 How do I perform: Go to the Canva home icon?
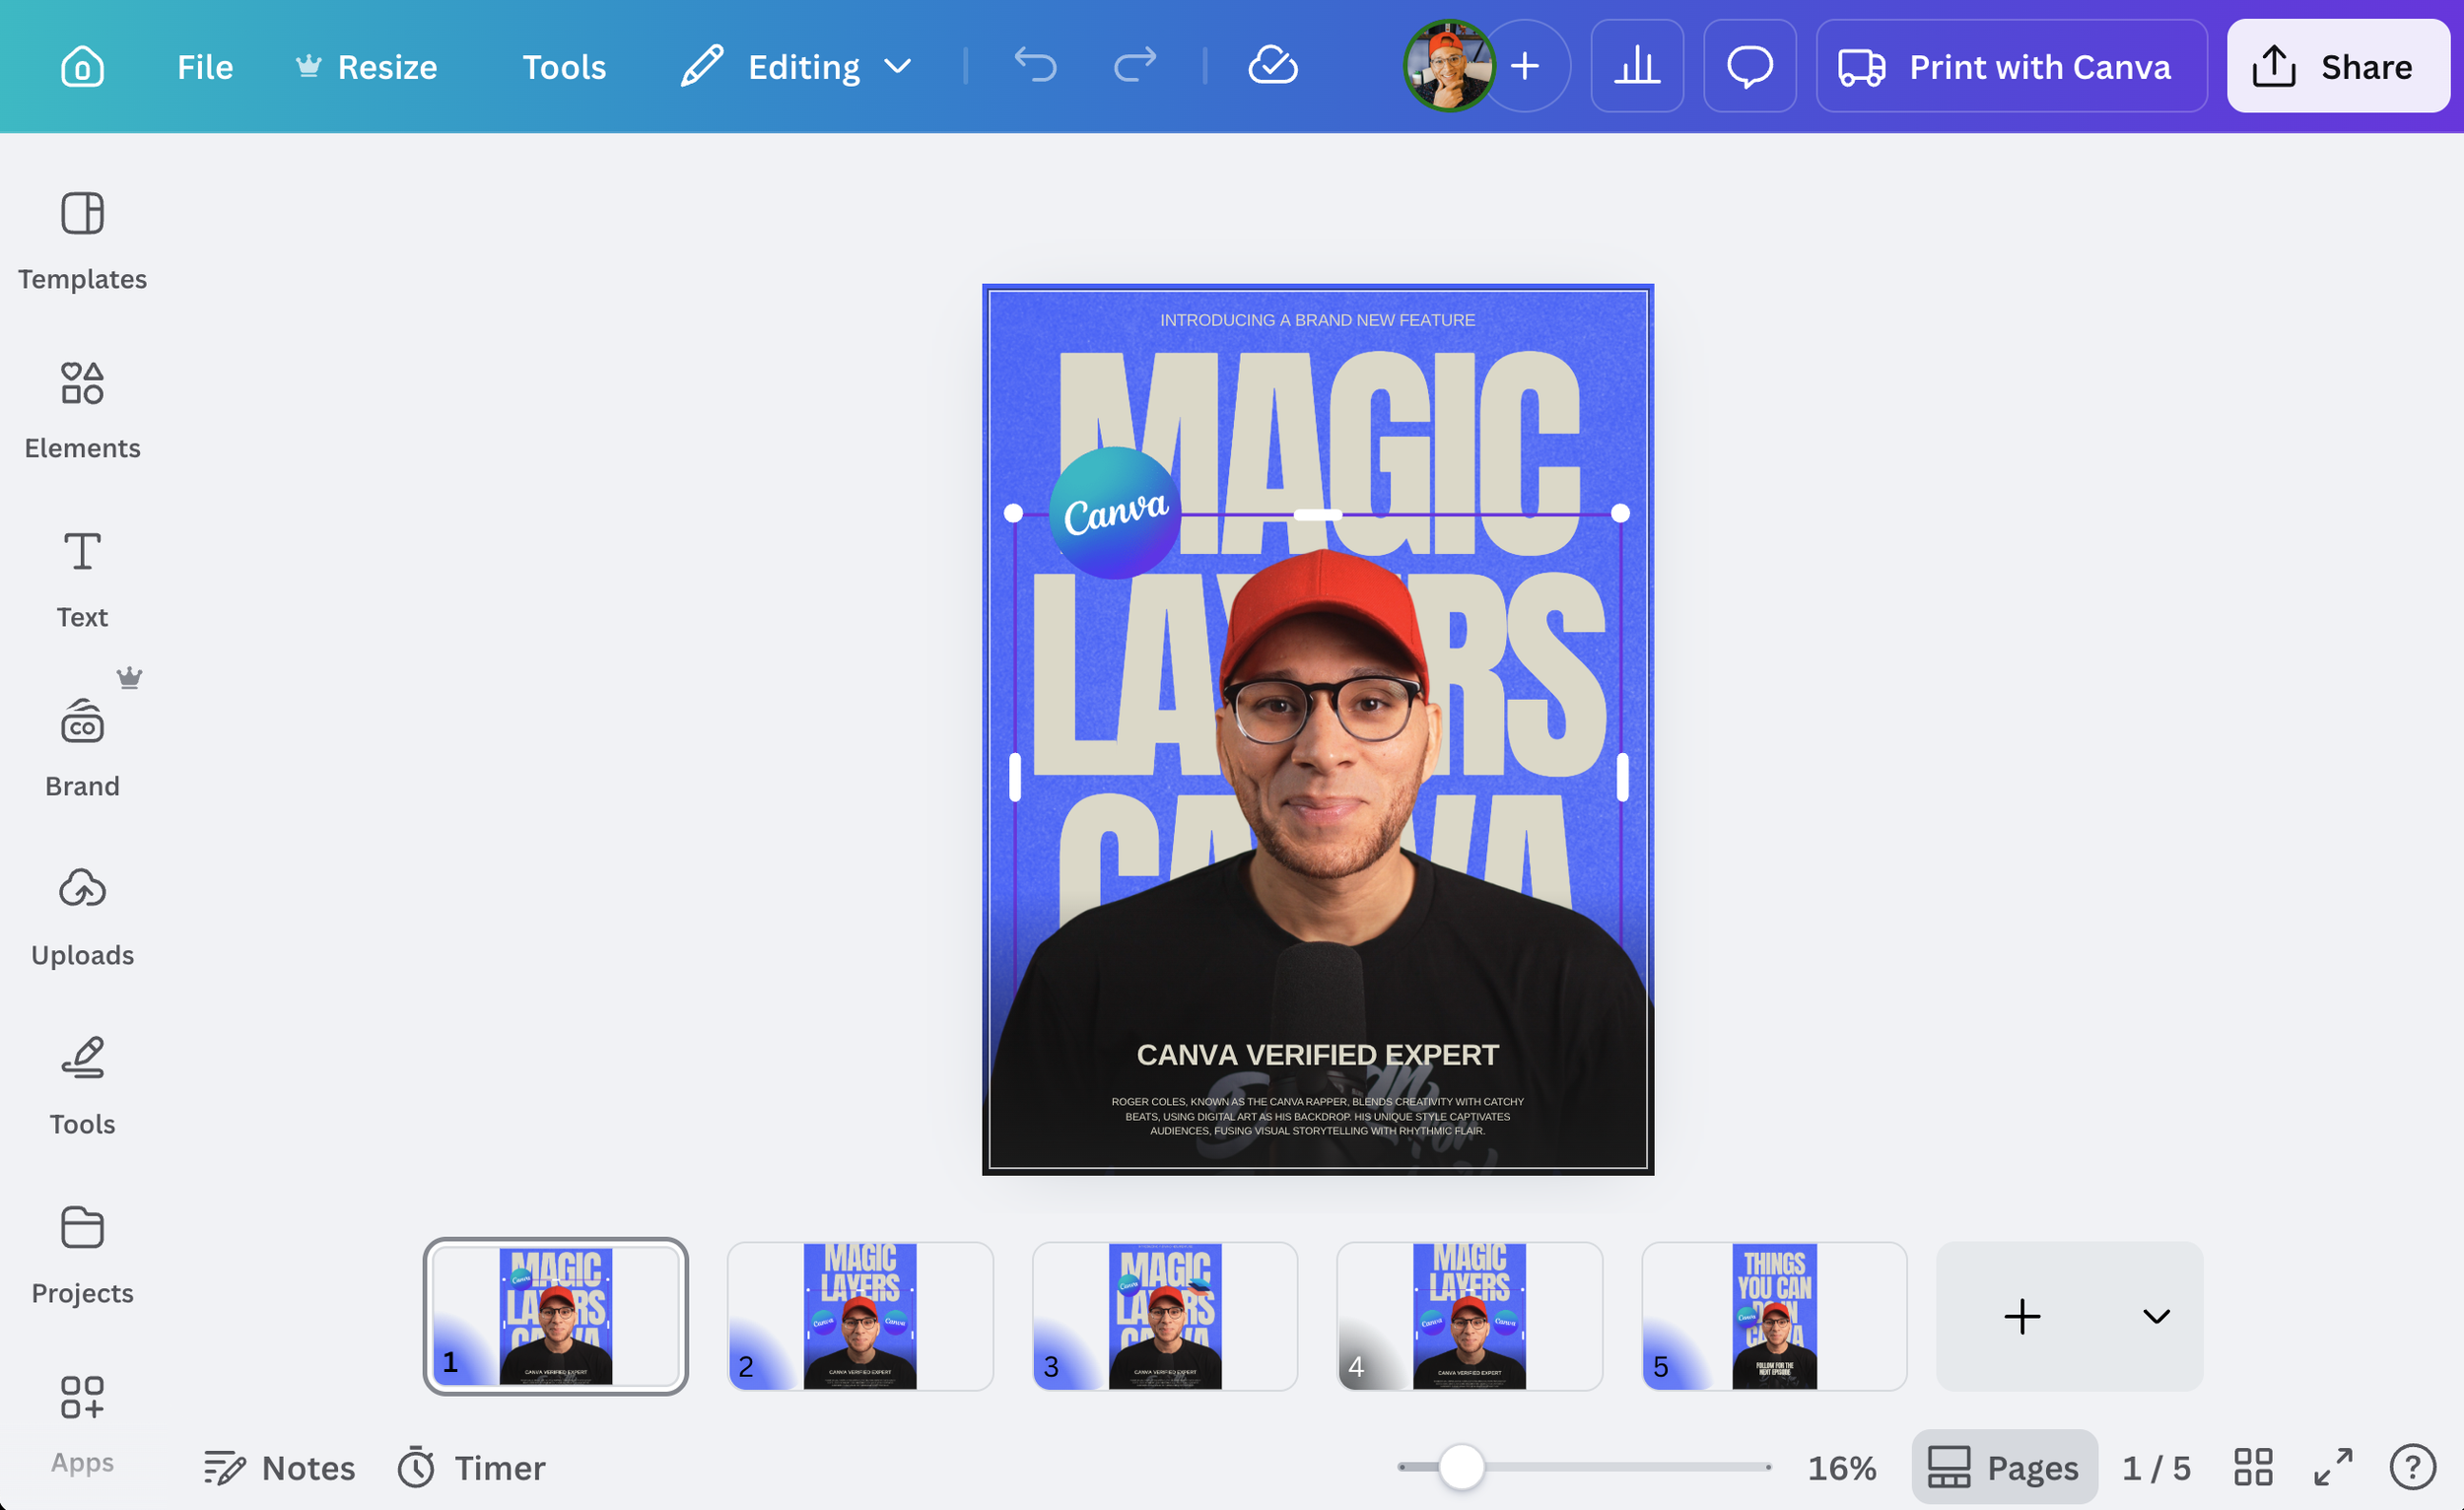[82, 67]
